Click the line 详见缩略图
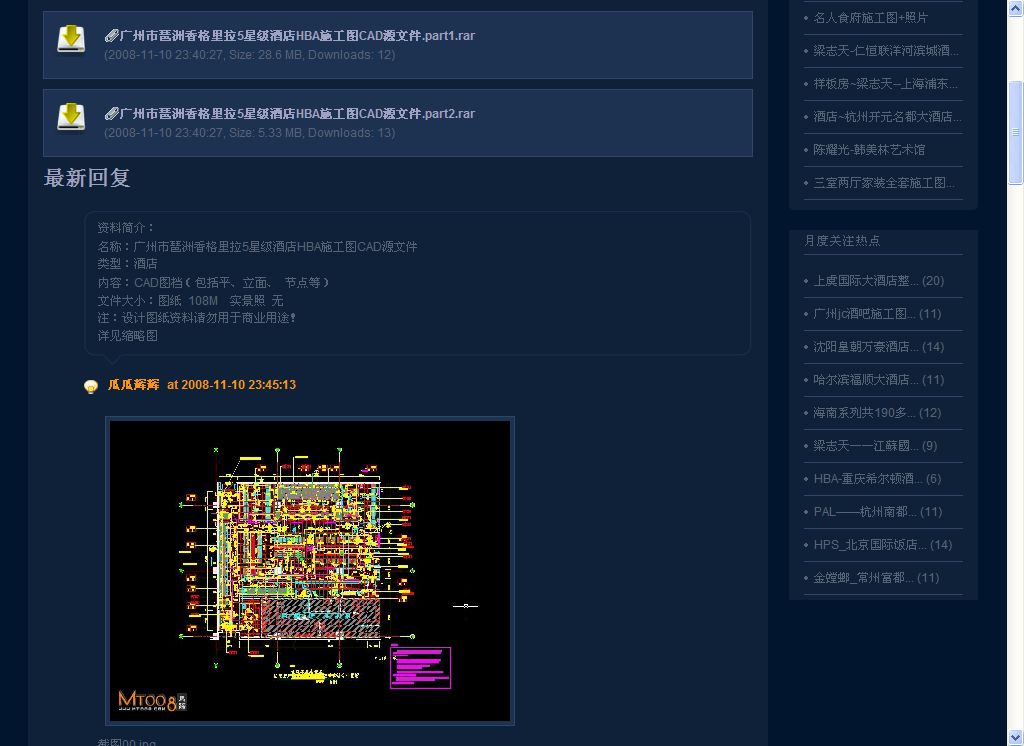 tap(127, 336)
